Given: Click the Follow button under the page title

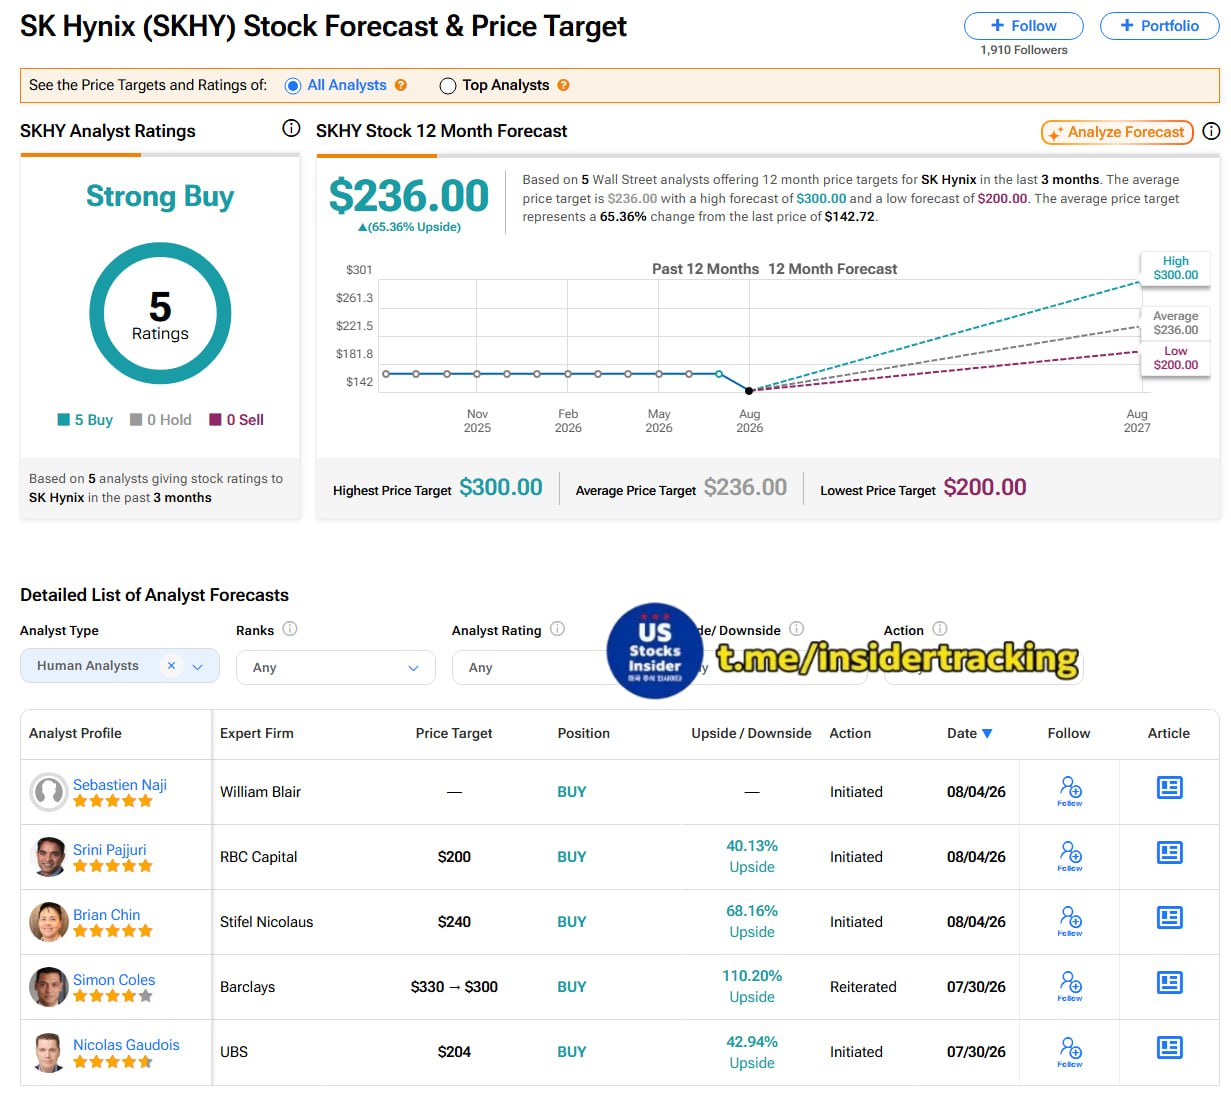Looking at the screenshot, I should pyautogui.click(x=1023, y=26).
